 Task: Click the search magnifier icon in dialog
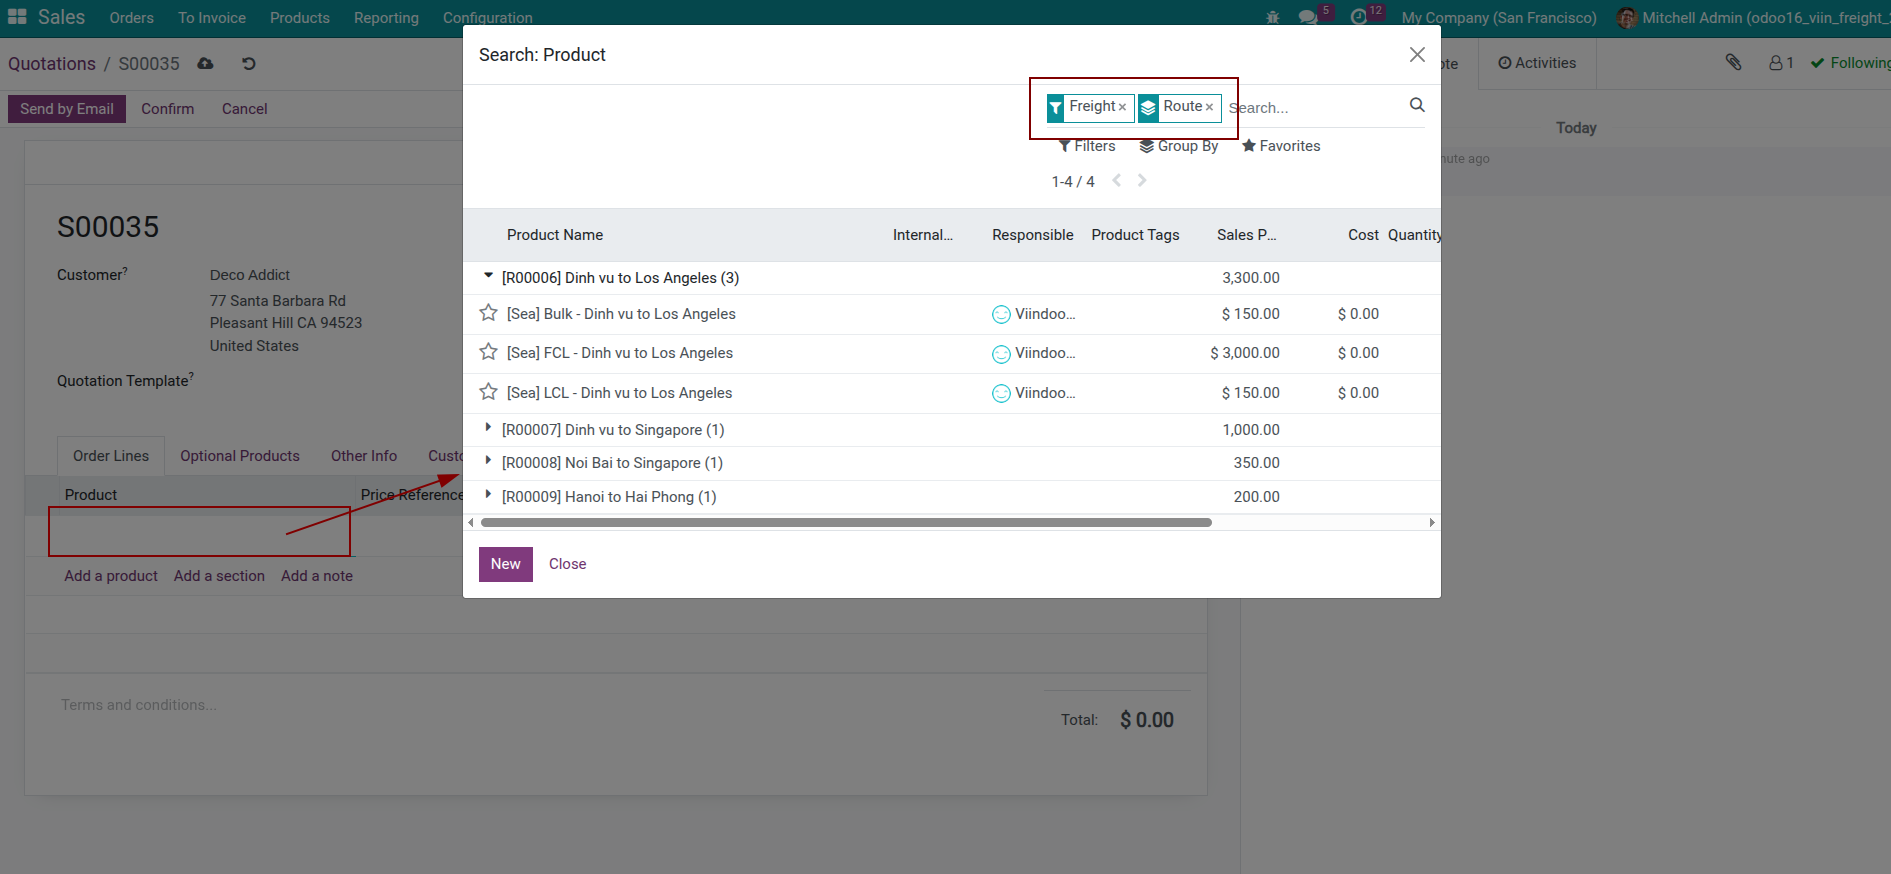(x=1417, y=105)
